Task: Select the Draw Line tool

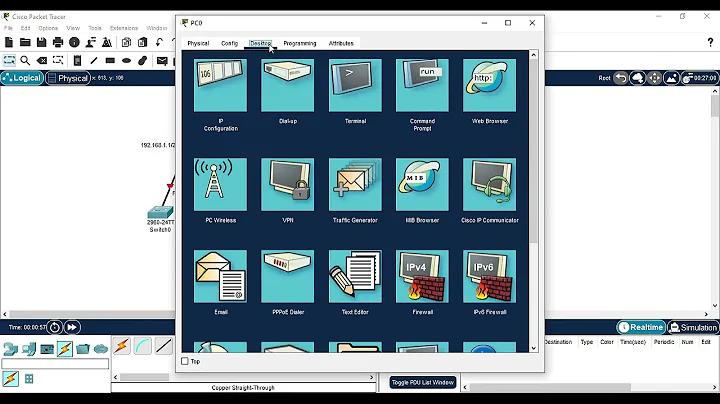Action: [x=94, y=61]
